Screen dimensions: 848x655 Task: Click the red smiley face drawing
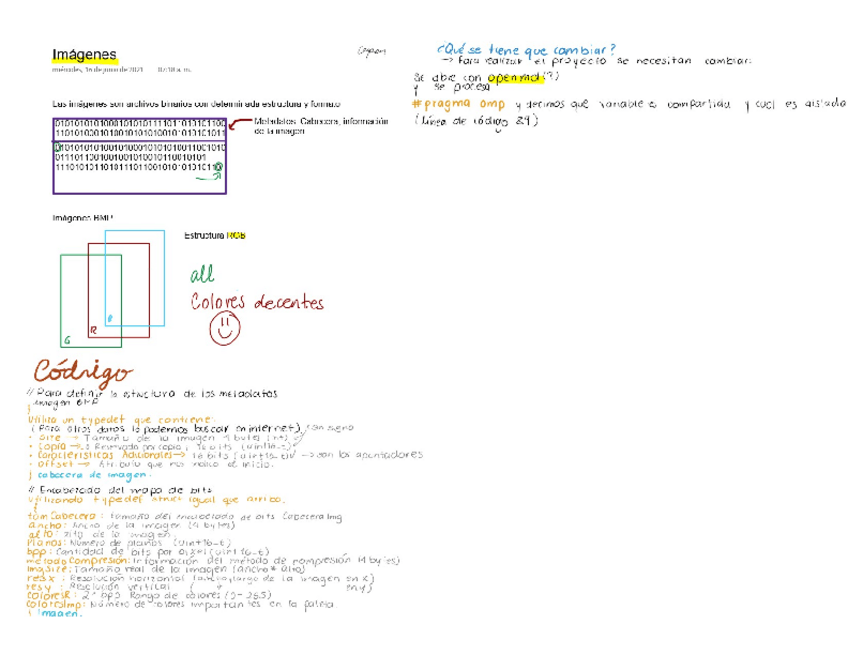coord(224,329)
